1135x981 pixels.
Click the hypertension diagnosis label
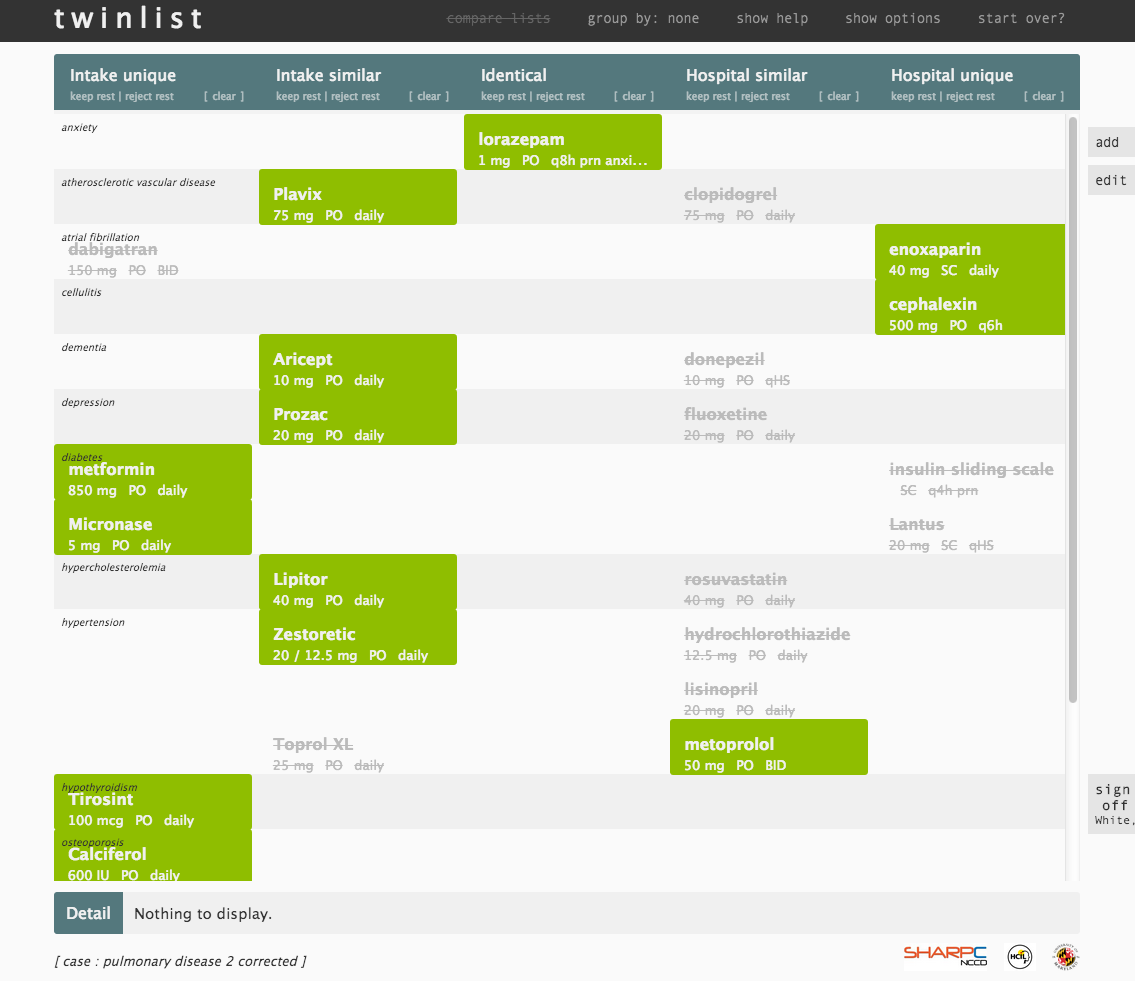coord(93,623)
